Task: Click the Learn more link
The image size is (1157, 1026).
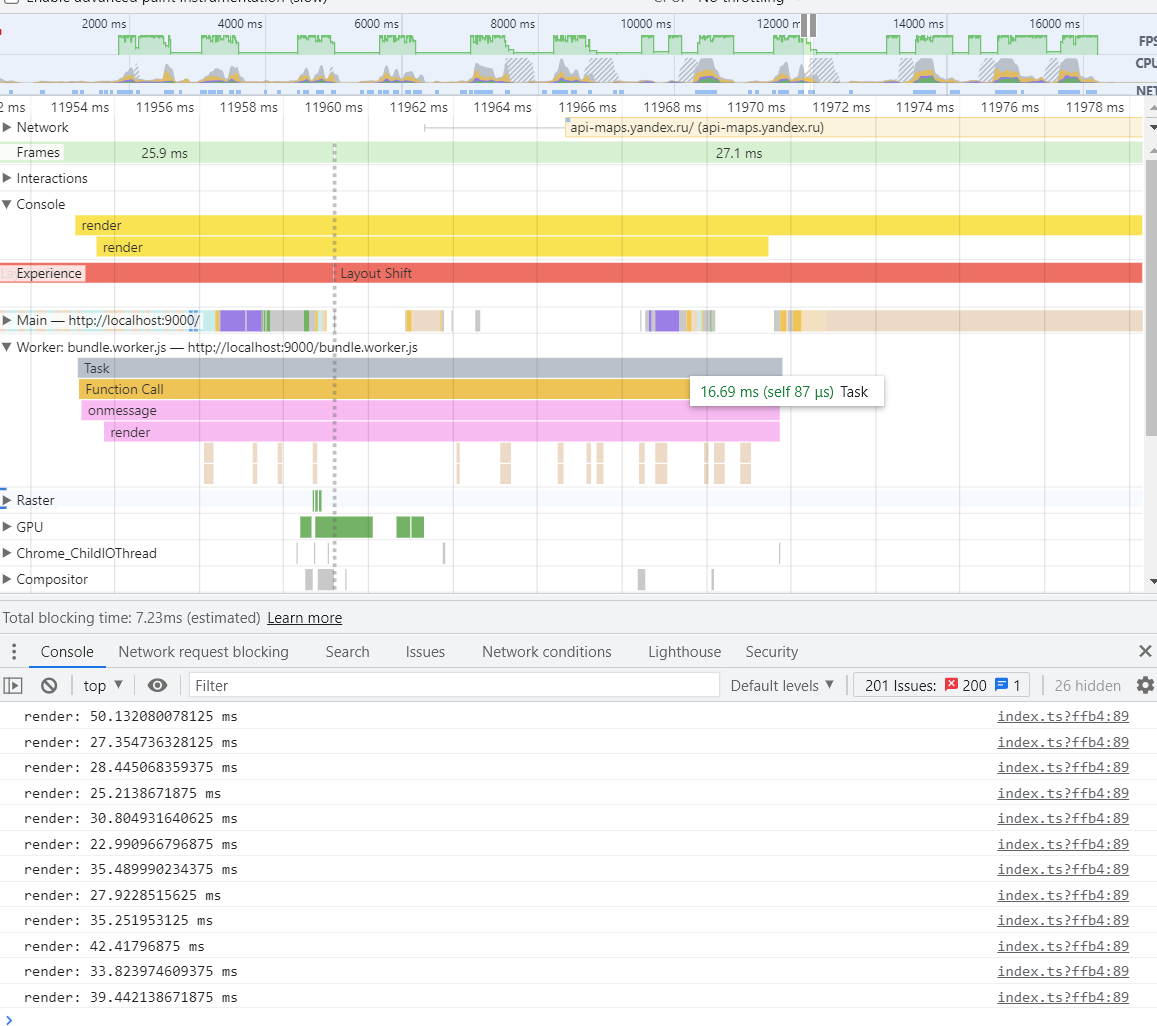Action: pyautogui.click(x=305, y=618)
